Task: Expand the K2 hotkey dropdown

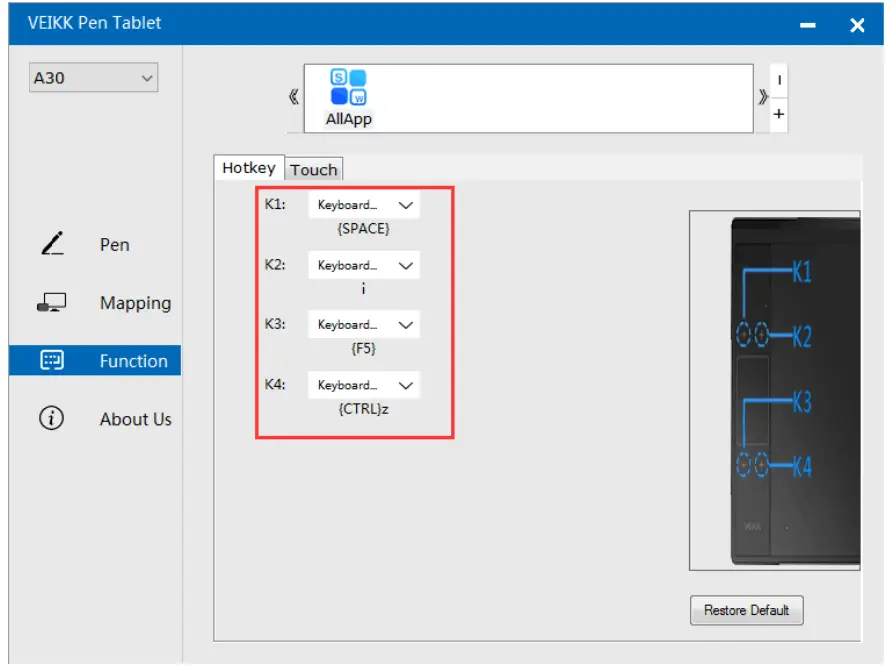Action: 363,266
